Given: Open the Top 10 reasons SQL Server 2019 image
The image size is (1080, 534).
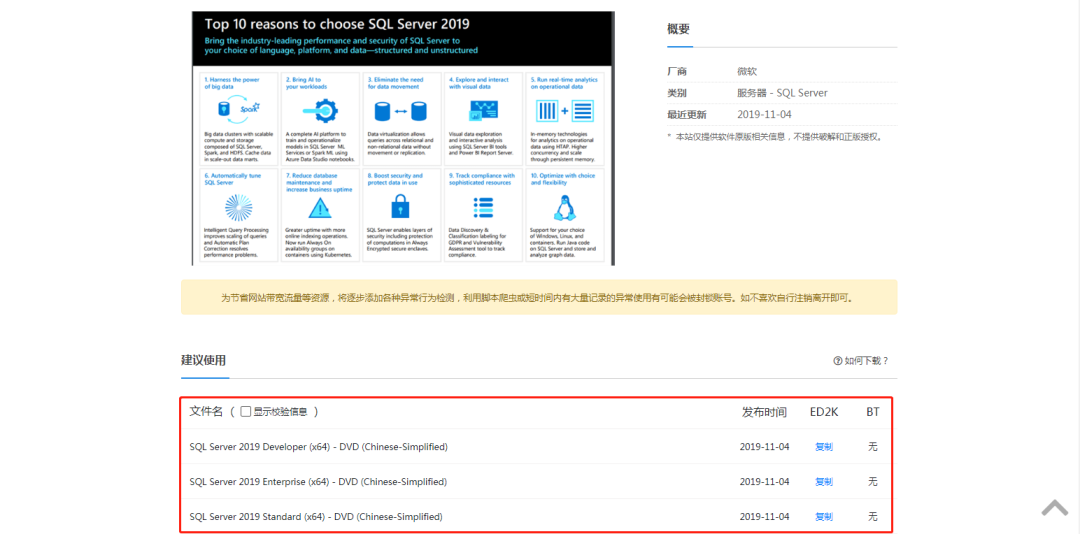Looking at the screenshot, I should tap(403, 138).
